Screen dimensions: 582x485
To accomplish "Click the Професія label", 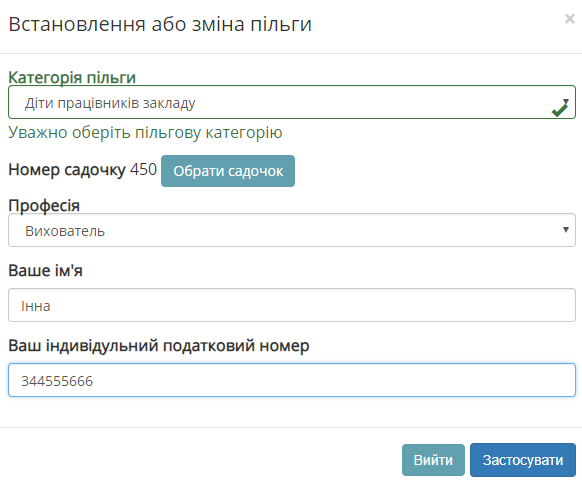I will pyautogui.click(x=44, y=205).
